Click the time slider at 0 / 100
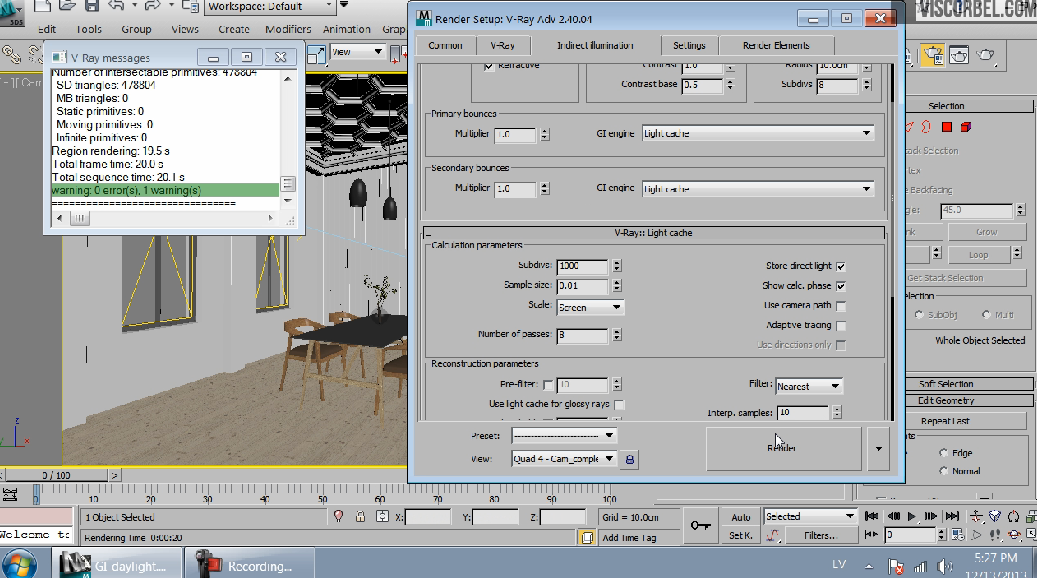1037x578 pixels. point(56,475)
